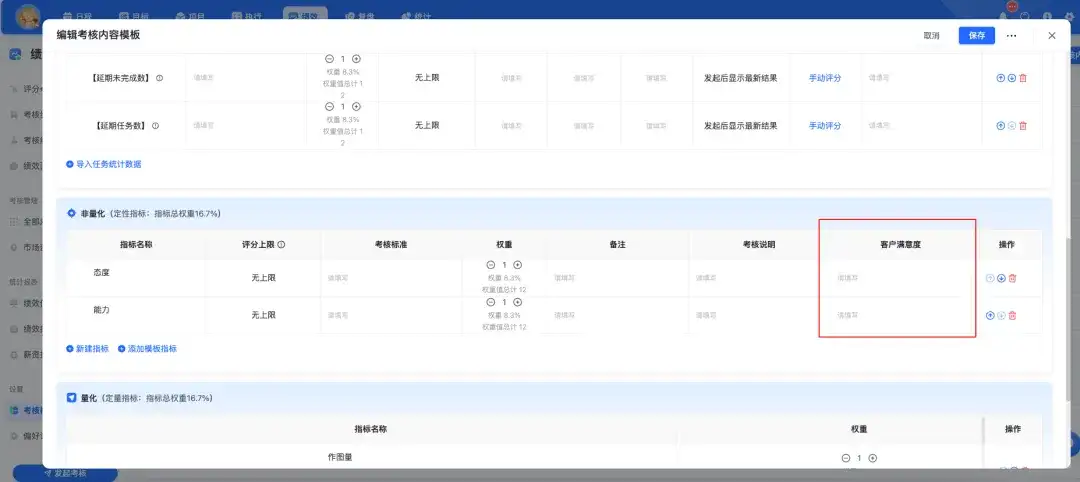Screen dimensions: 1080x482
Task: Decrease weight of 态度 indicator
Action: (x=491, y=265)
